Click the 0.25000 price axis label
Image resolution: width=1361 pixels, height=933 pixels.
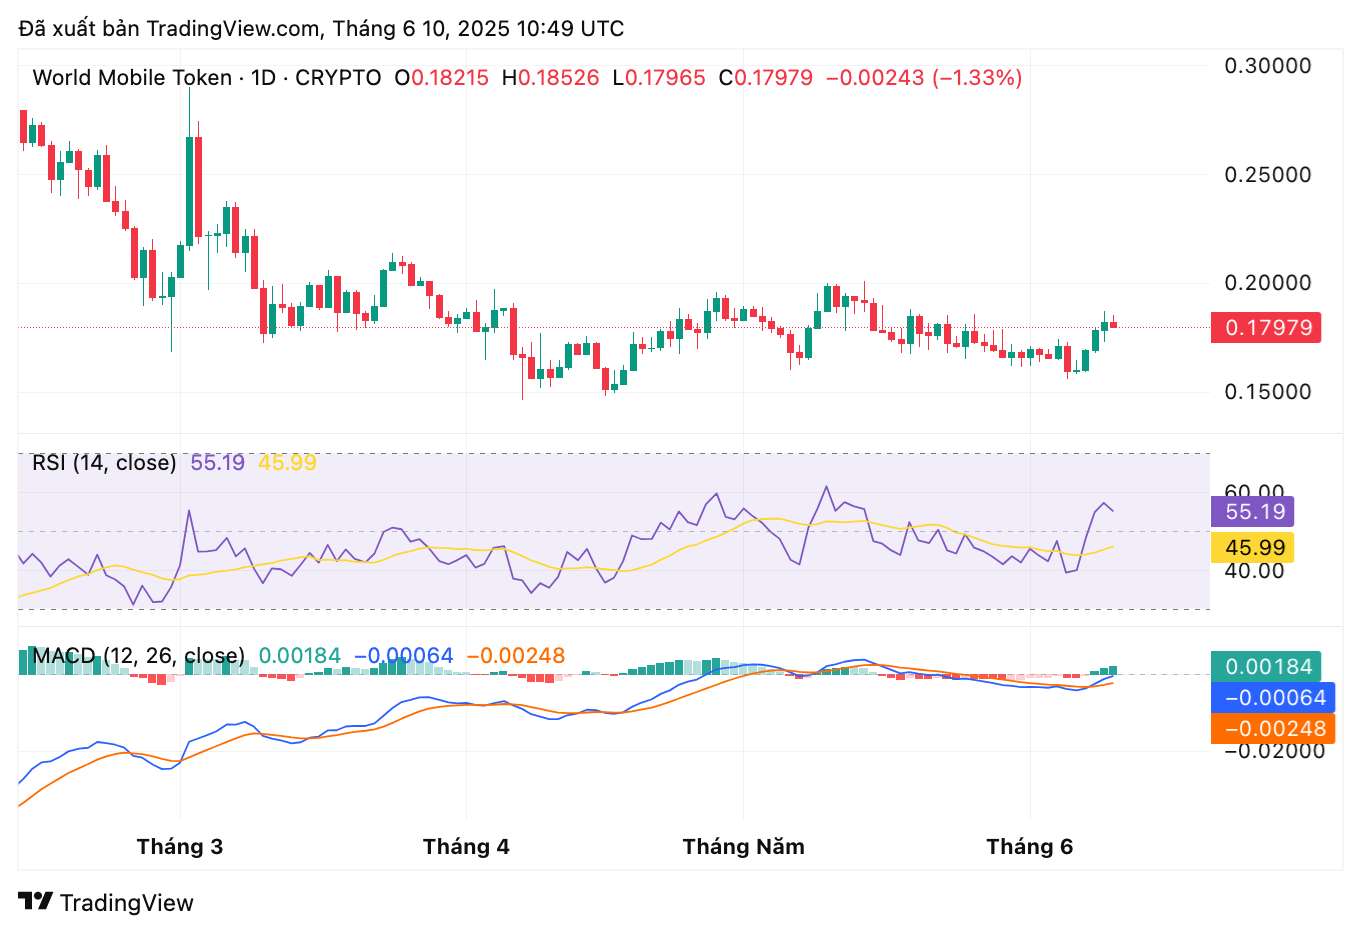1268,175
